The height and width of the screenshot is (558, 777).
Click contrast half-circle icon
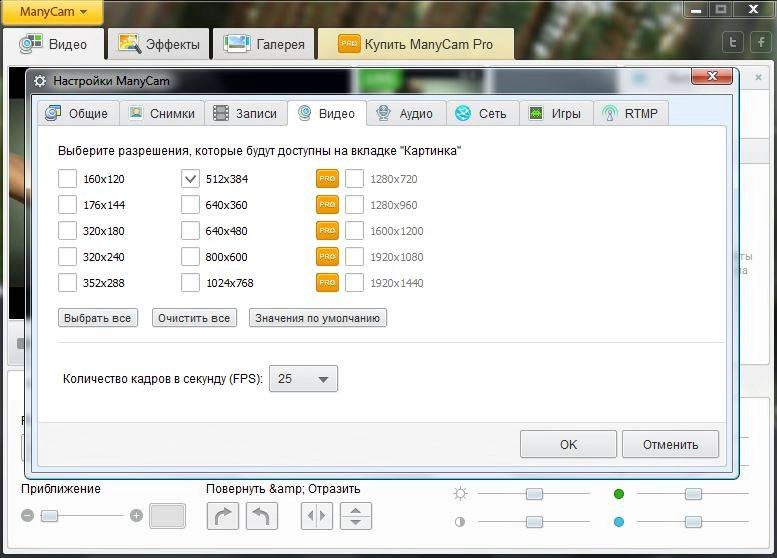[x=460, y=522]
